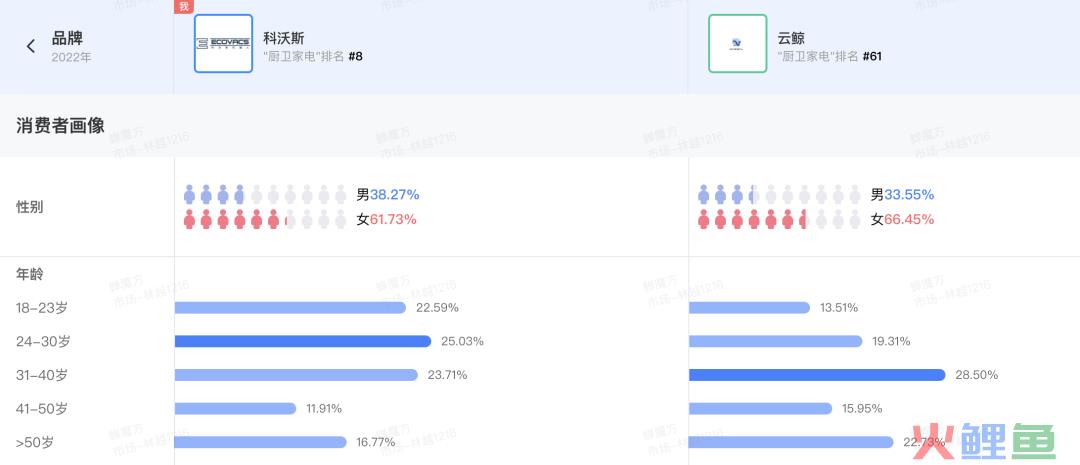Click 云鲸 ranking text #61
1080x465 pixels.
click(872, 56)
